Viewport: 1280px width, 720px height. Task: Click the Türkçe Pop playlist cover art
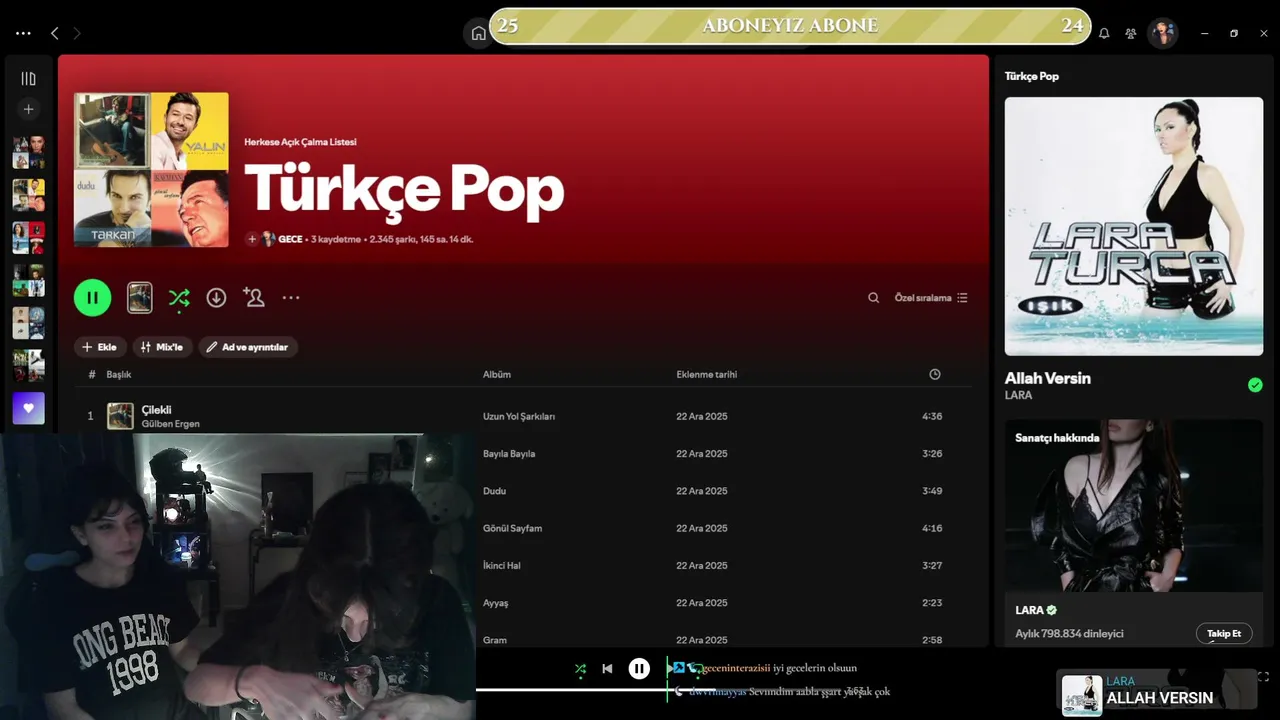[151, 170]
